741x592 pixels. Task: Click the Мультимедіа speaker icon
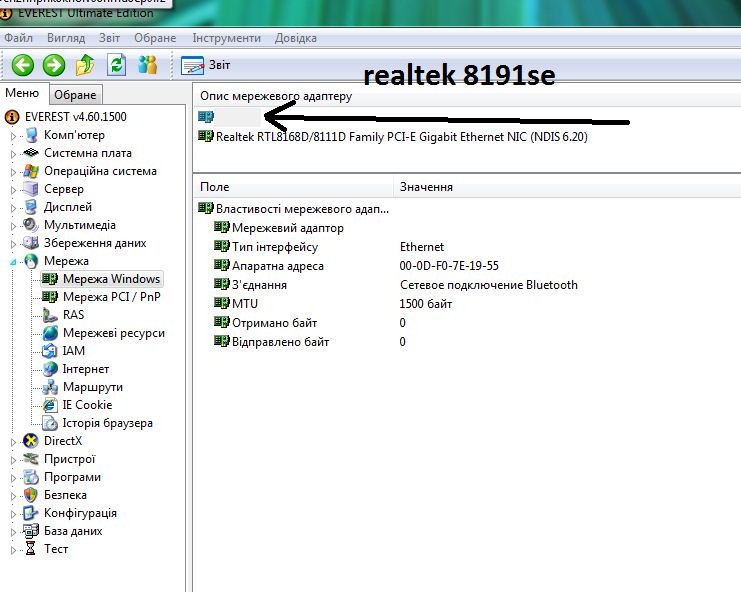[31, 225]
